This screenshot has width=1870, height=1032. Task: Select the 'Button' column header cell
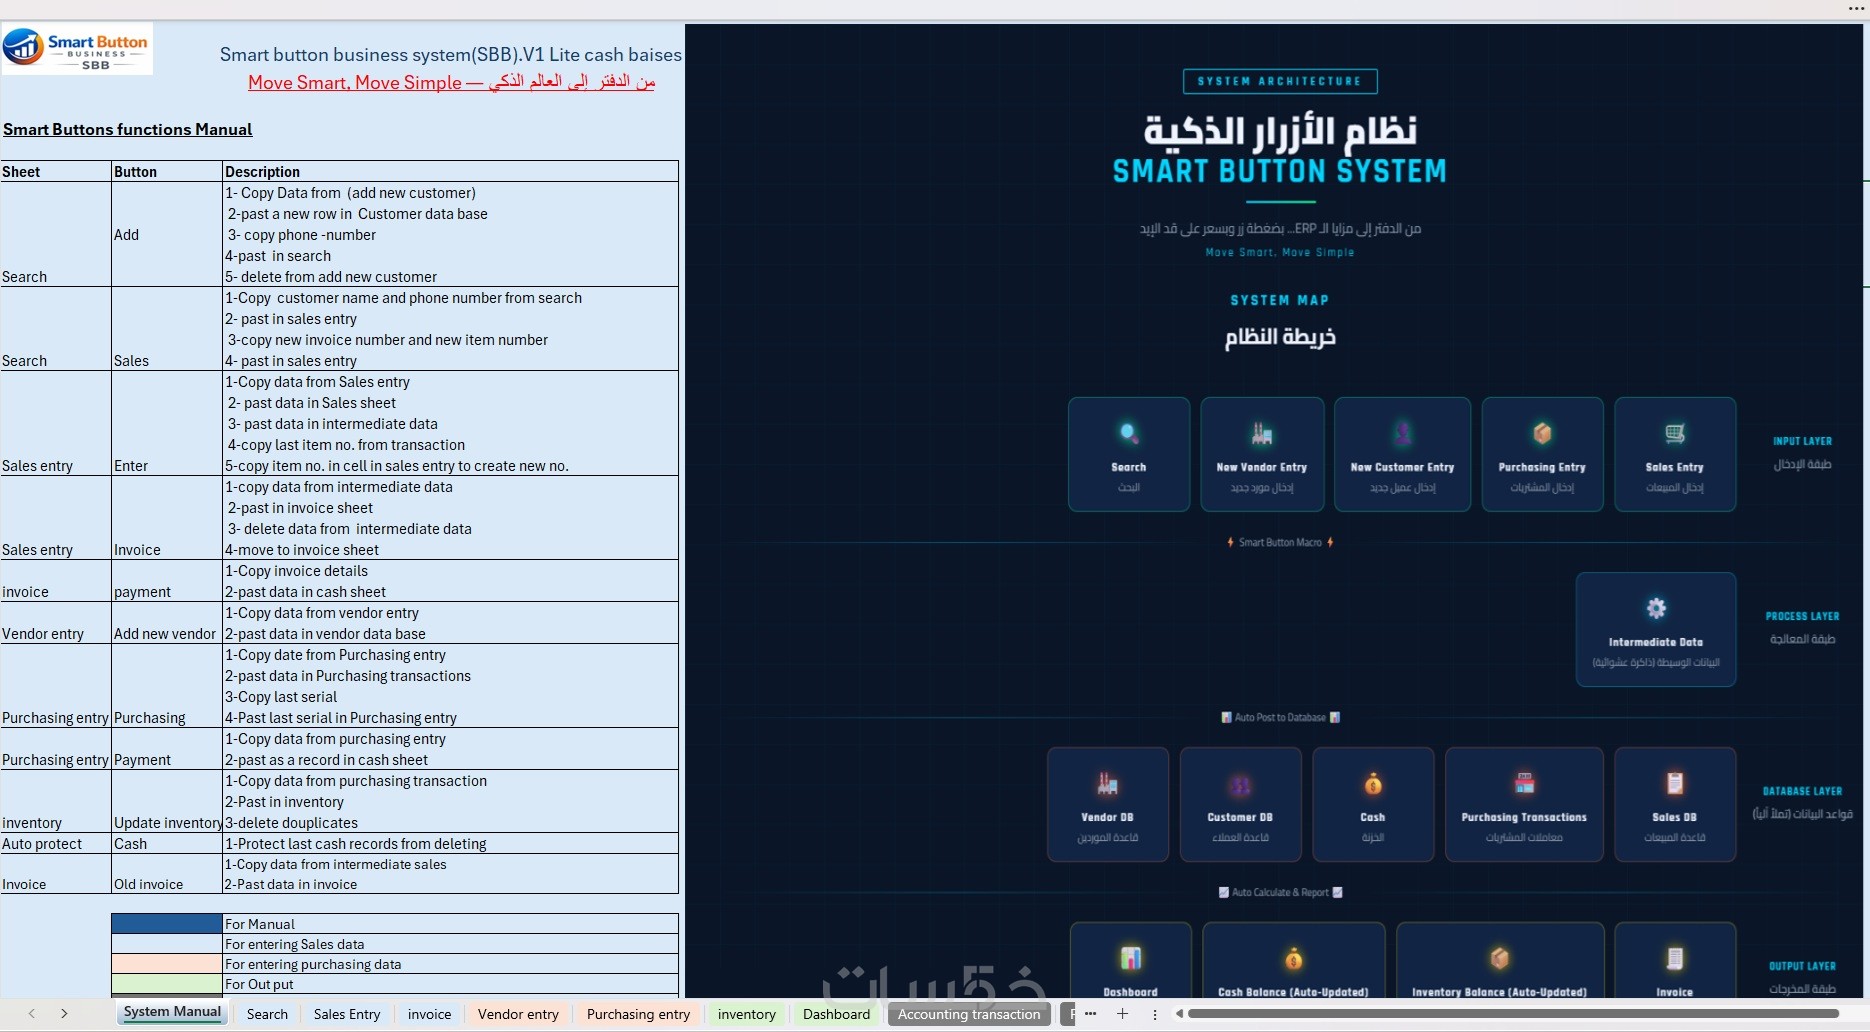coord(167,171)
